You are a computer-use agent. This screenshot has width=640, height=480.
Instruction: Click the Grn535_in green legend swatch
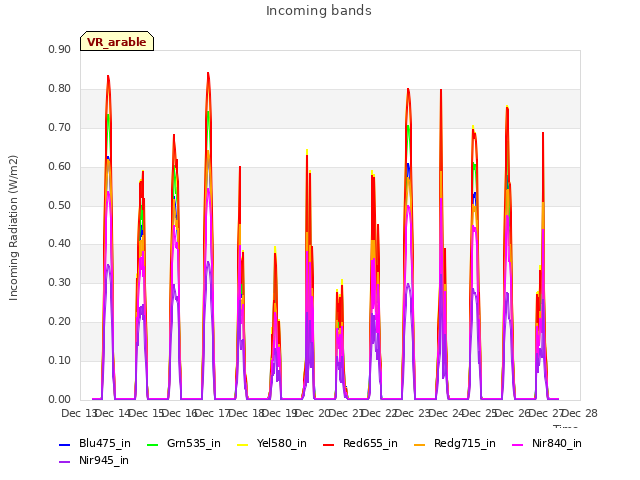pyautogui.click(x=152, y=444)
